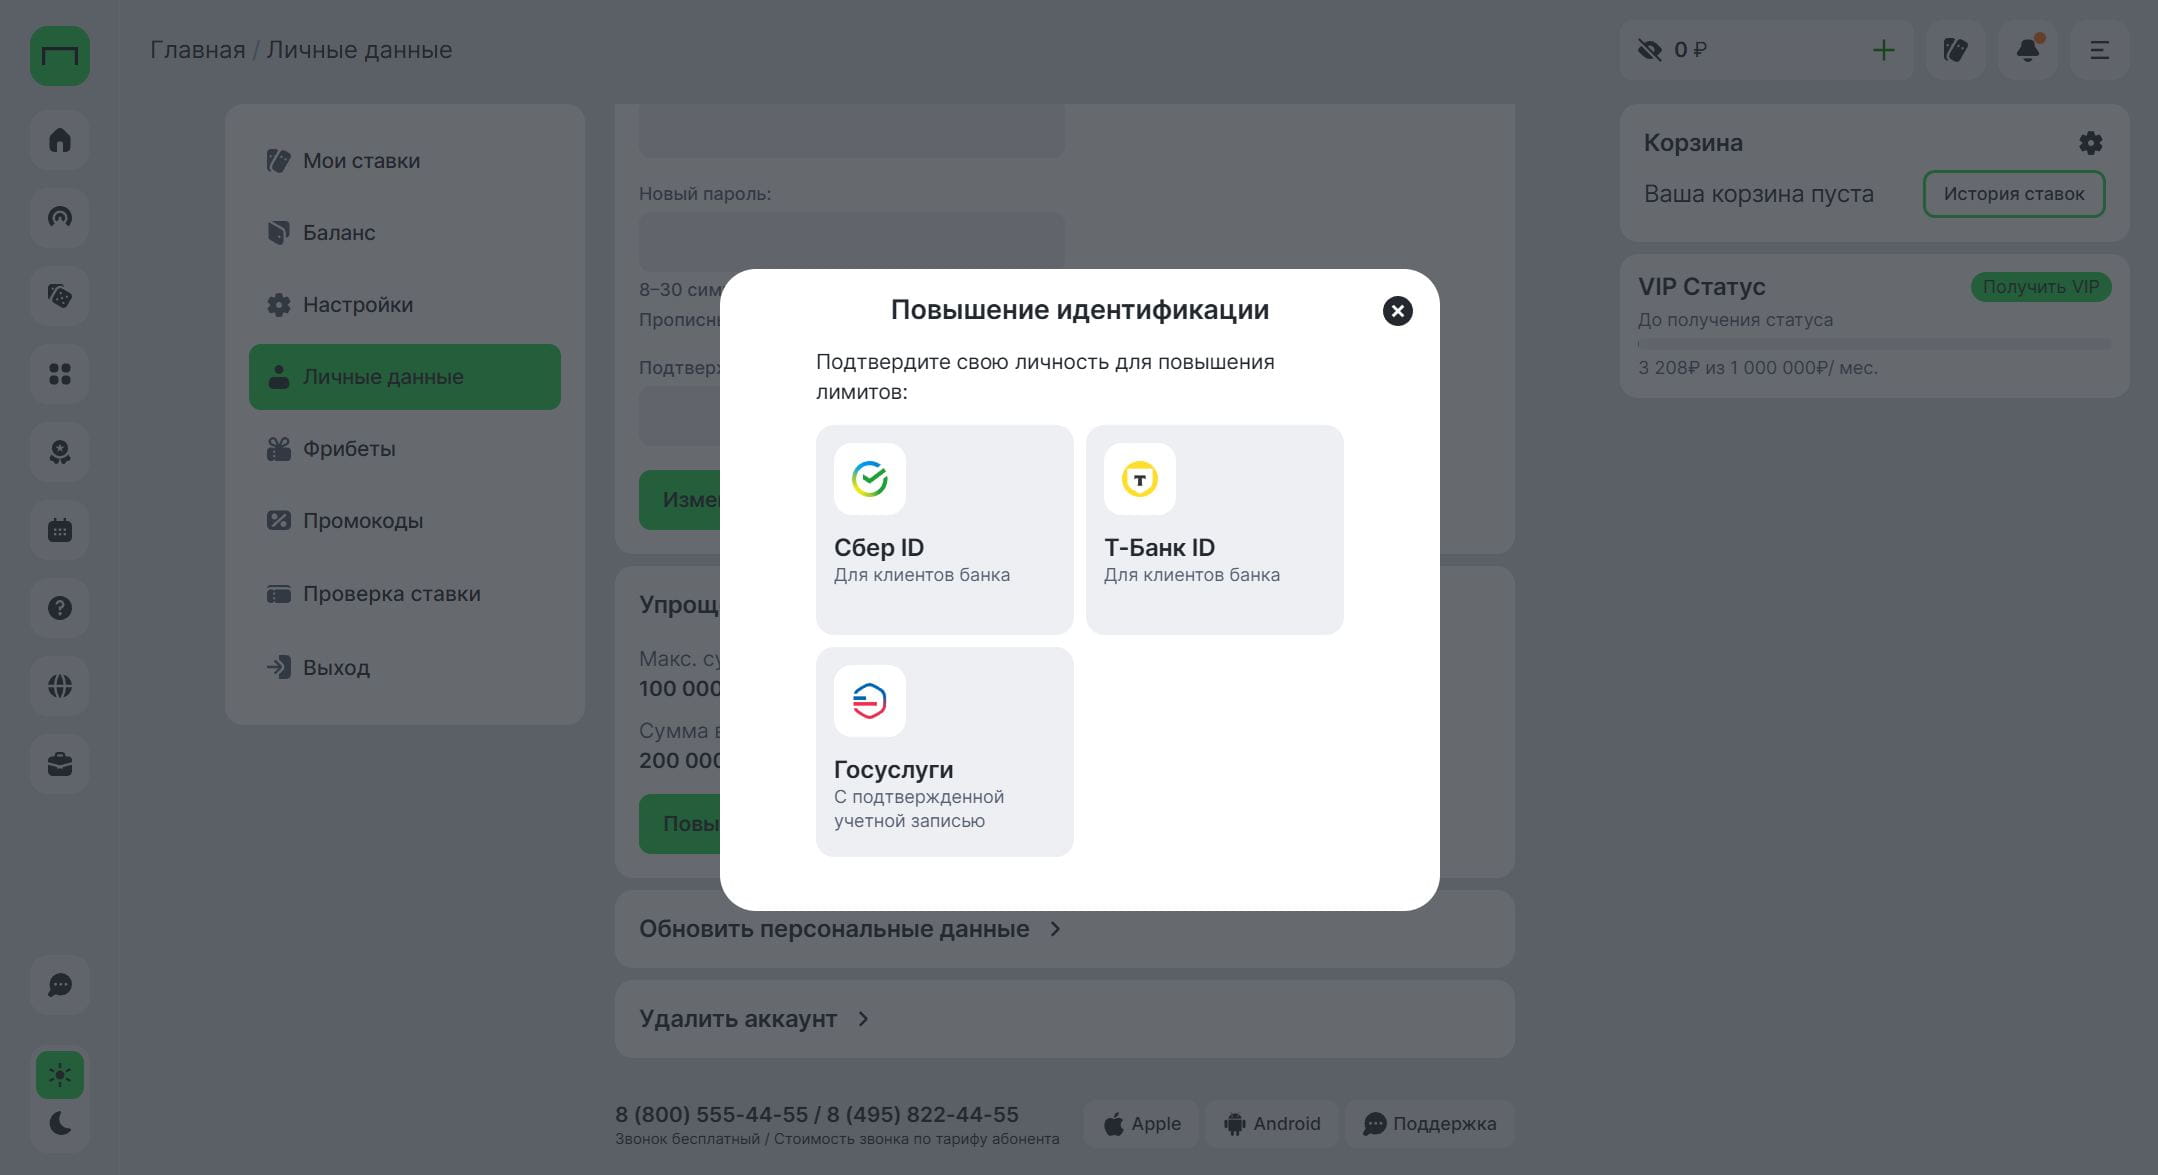Click Ваша корзина пуста text
The height and width of the screenshot is (1175, 2158).
(1759, 194)
